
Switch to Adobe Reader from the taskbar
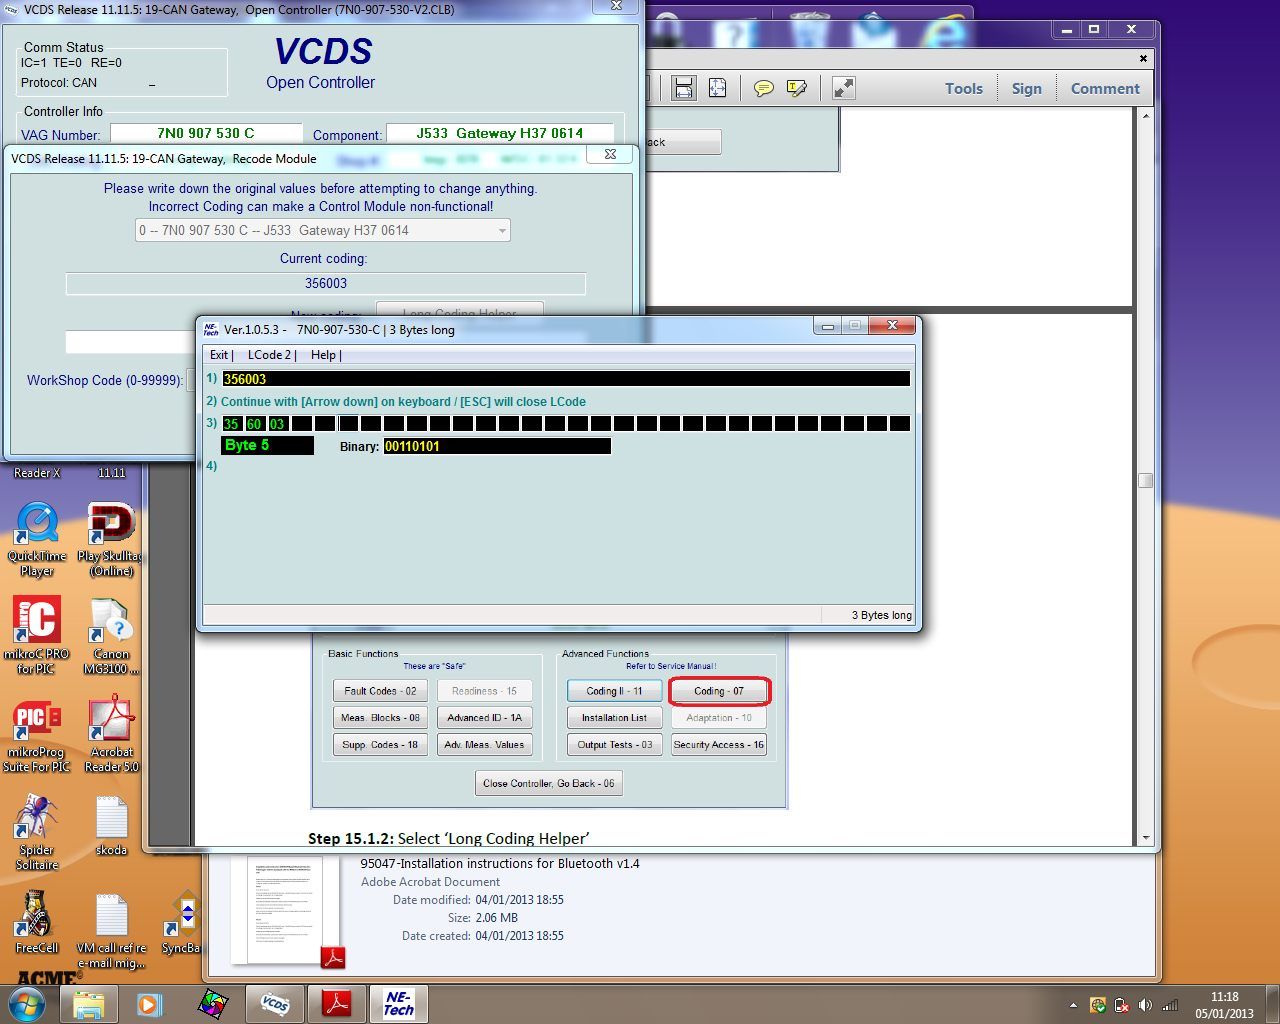pyautogui.click(x=337, y=1004)
